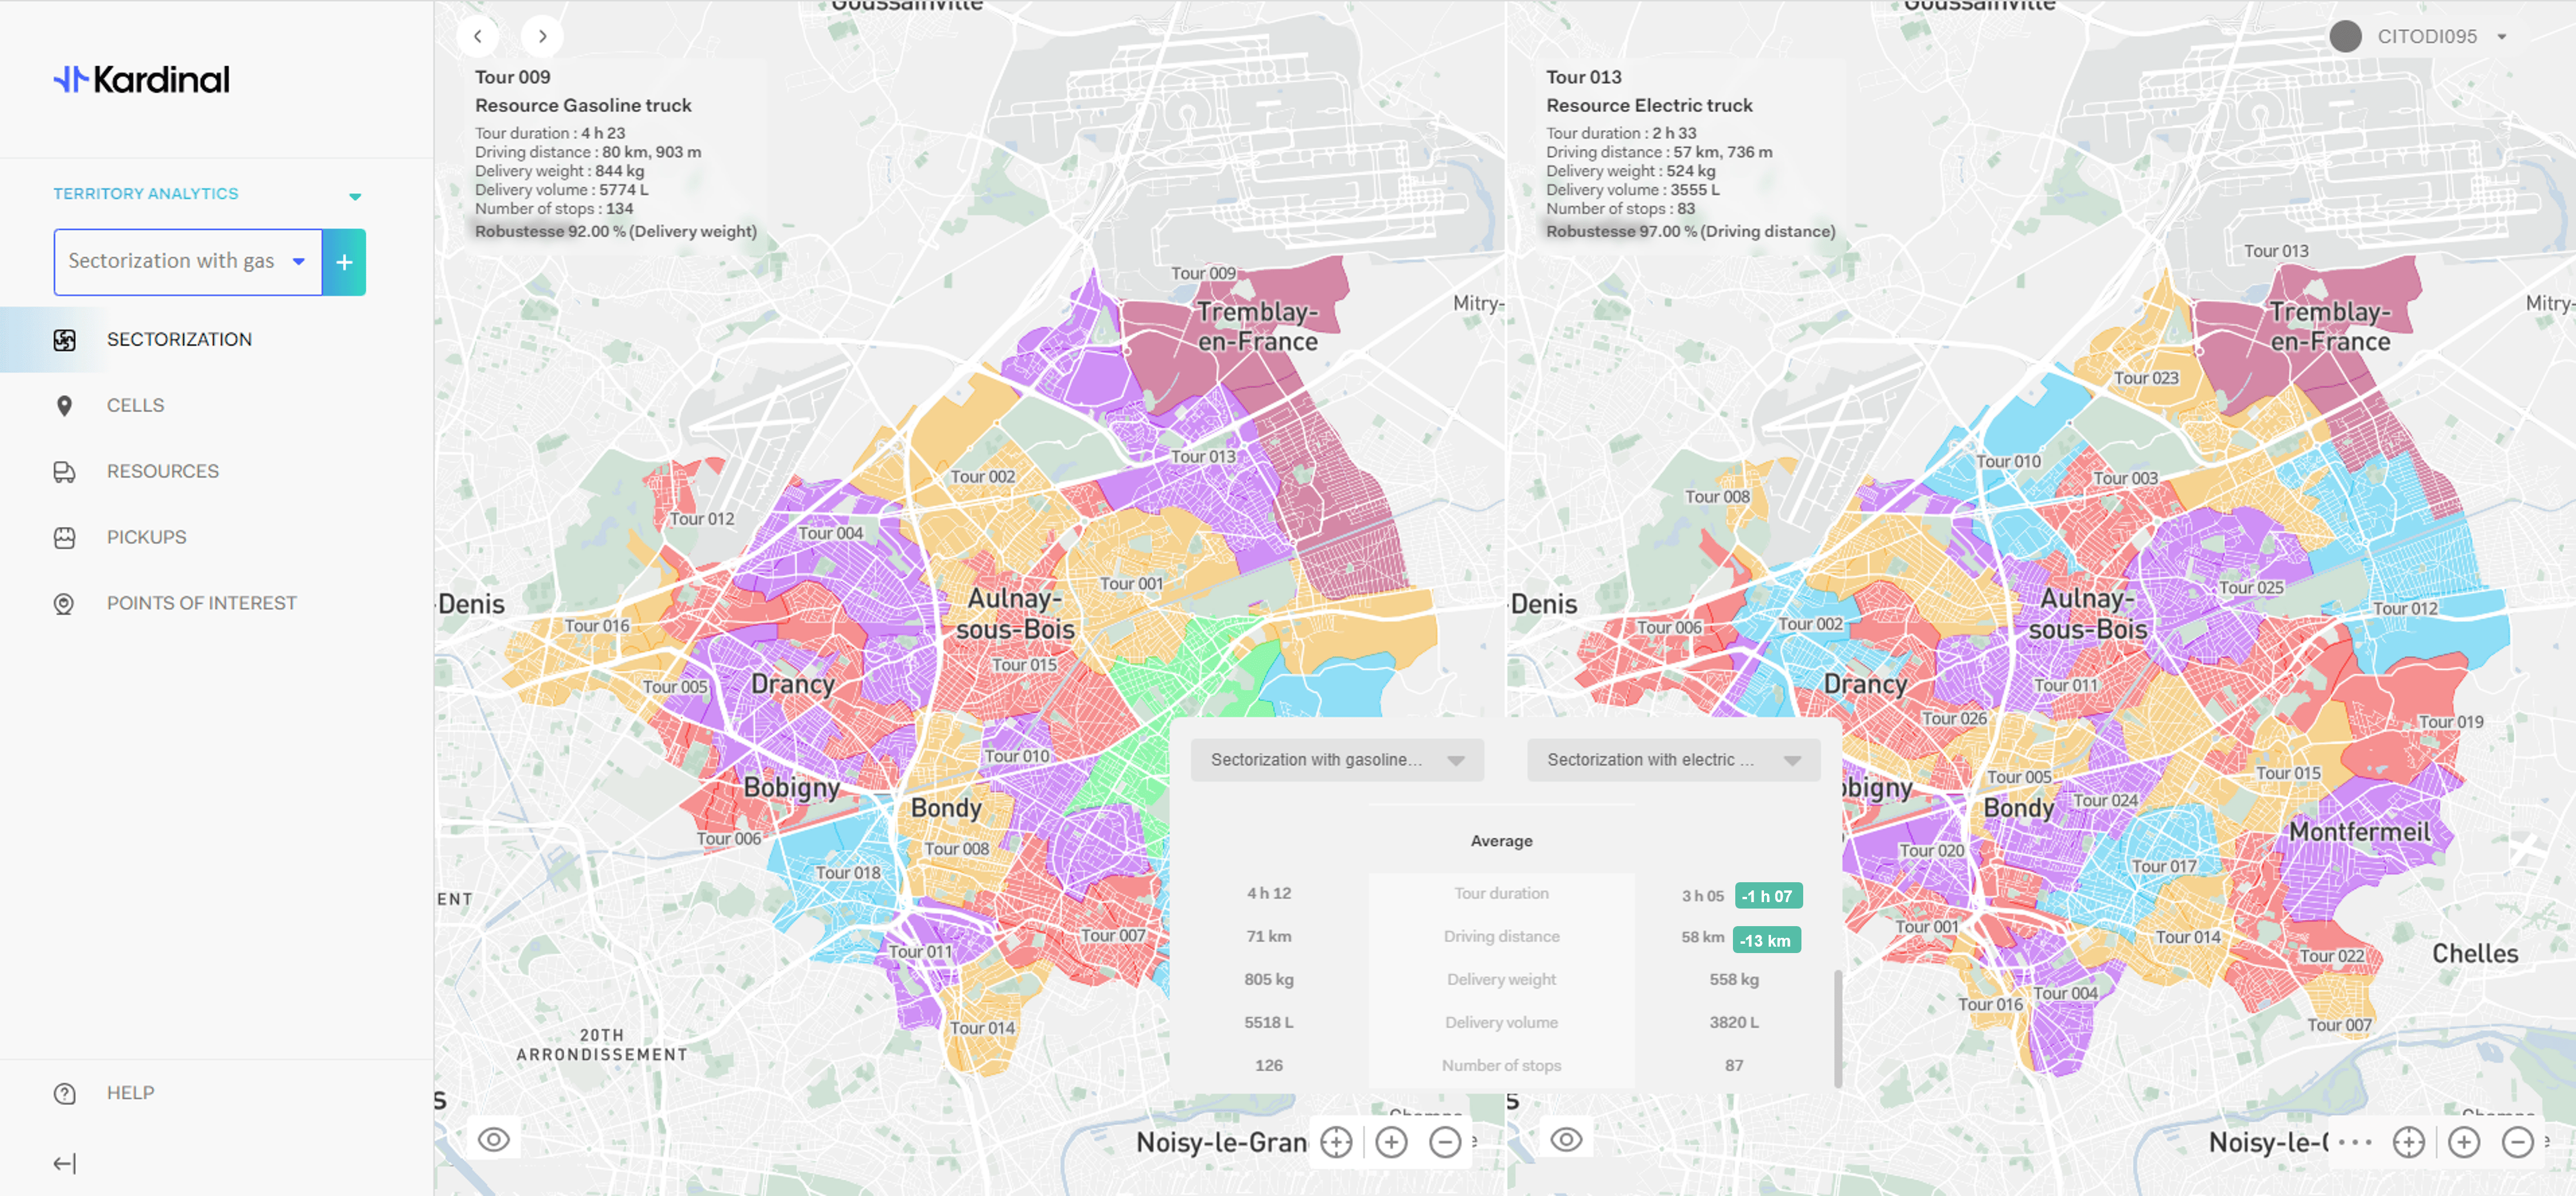The image size is (2576, 1196).
Task: Toggle right map visibility eye icon
Action: (1566, 1139)
